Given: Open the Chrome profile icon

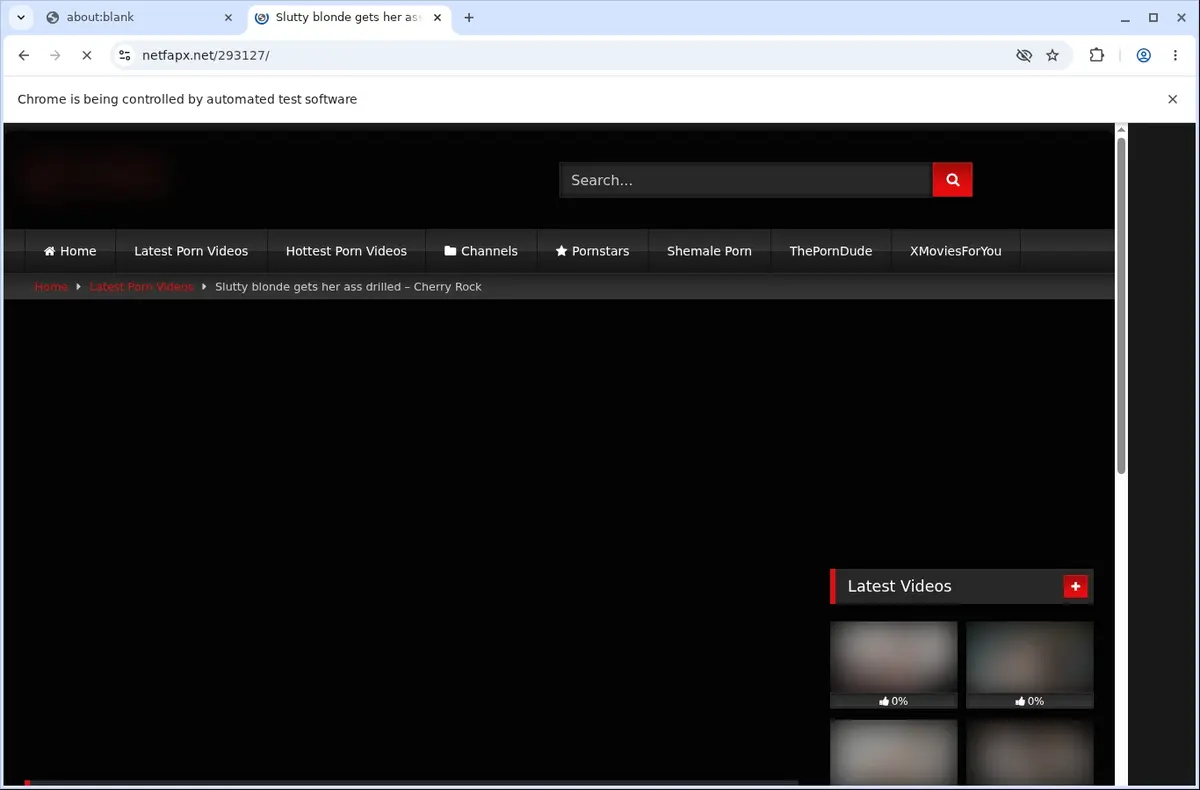Looking at the screenshot, I should (1143, 55).
